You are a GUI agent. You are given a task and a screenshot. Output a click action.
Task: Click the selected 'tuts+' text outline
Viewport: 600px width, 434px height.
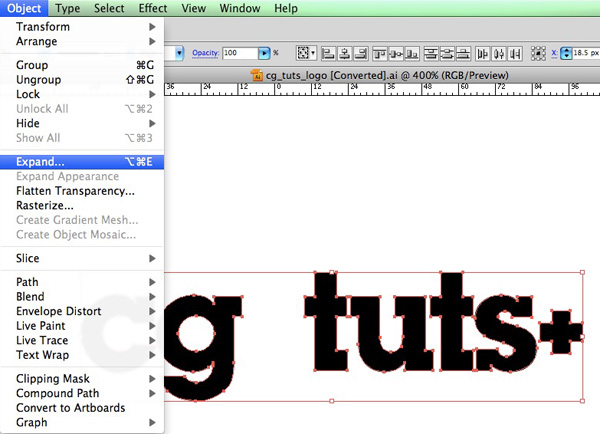(x=444, y=322)
